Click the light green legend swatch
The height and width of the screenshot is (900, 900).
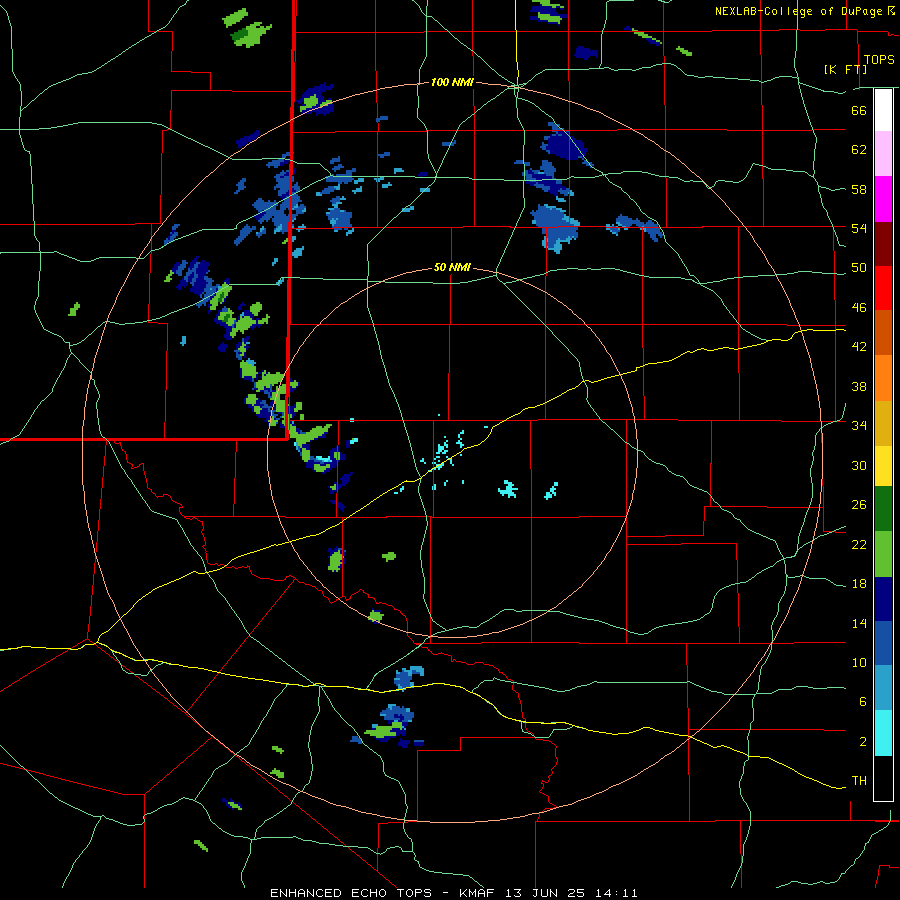point(883,554)
